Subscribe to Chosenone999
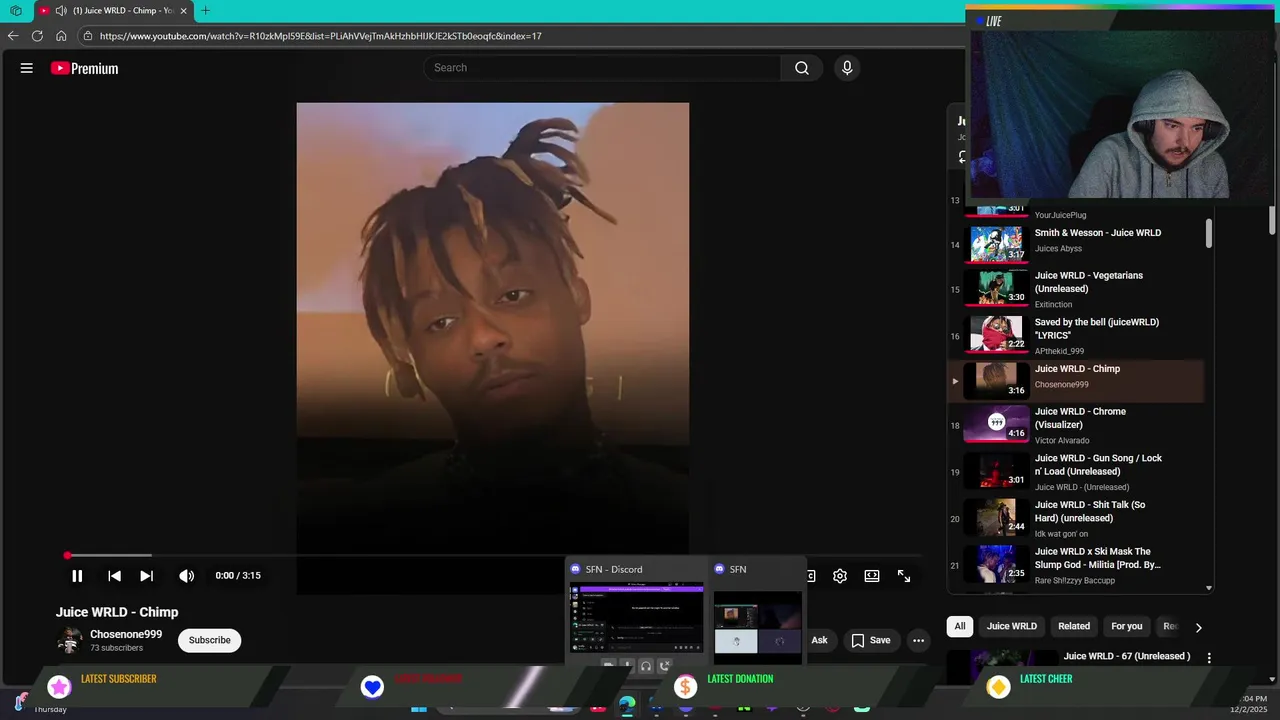This screenshot has height=720, width=1280. (x=210, y=640)
